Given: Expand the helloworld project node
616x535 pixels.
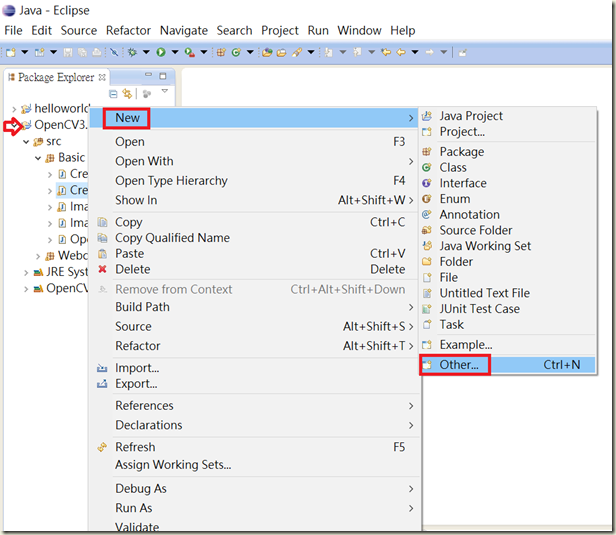Looking at the screenshot, I should [x=14, y=109].
